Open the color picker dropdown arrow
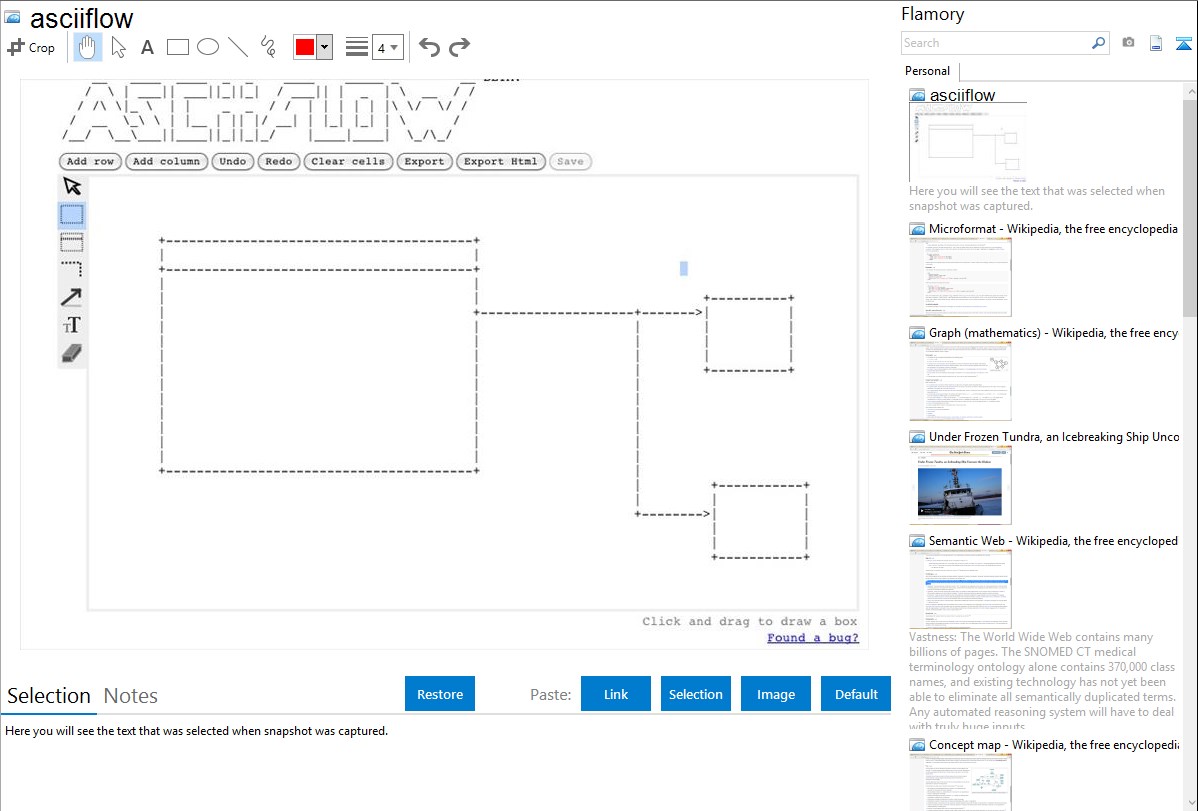Viewport: 1198px width, 811px height. [x=324, y=47]
